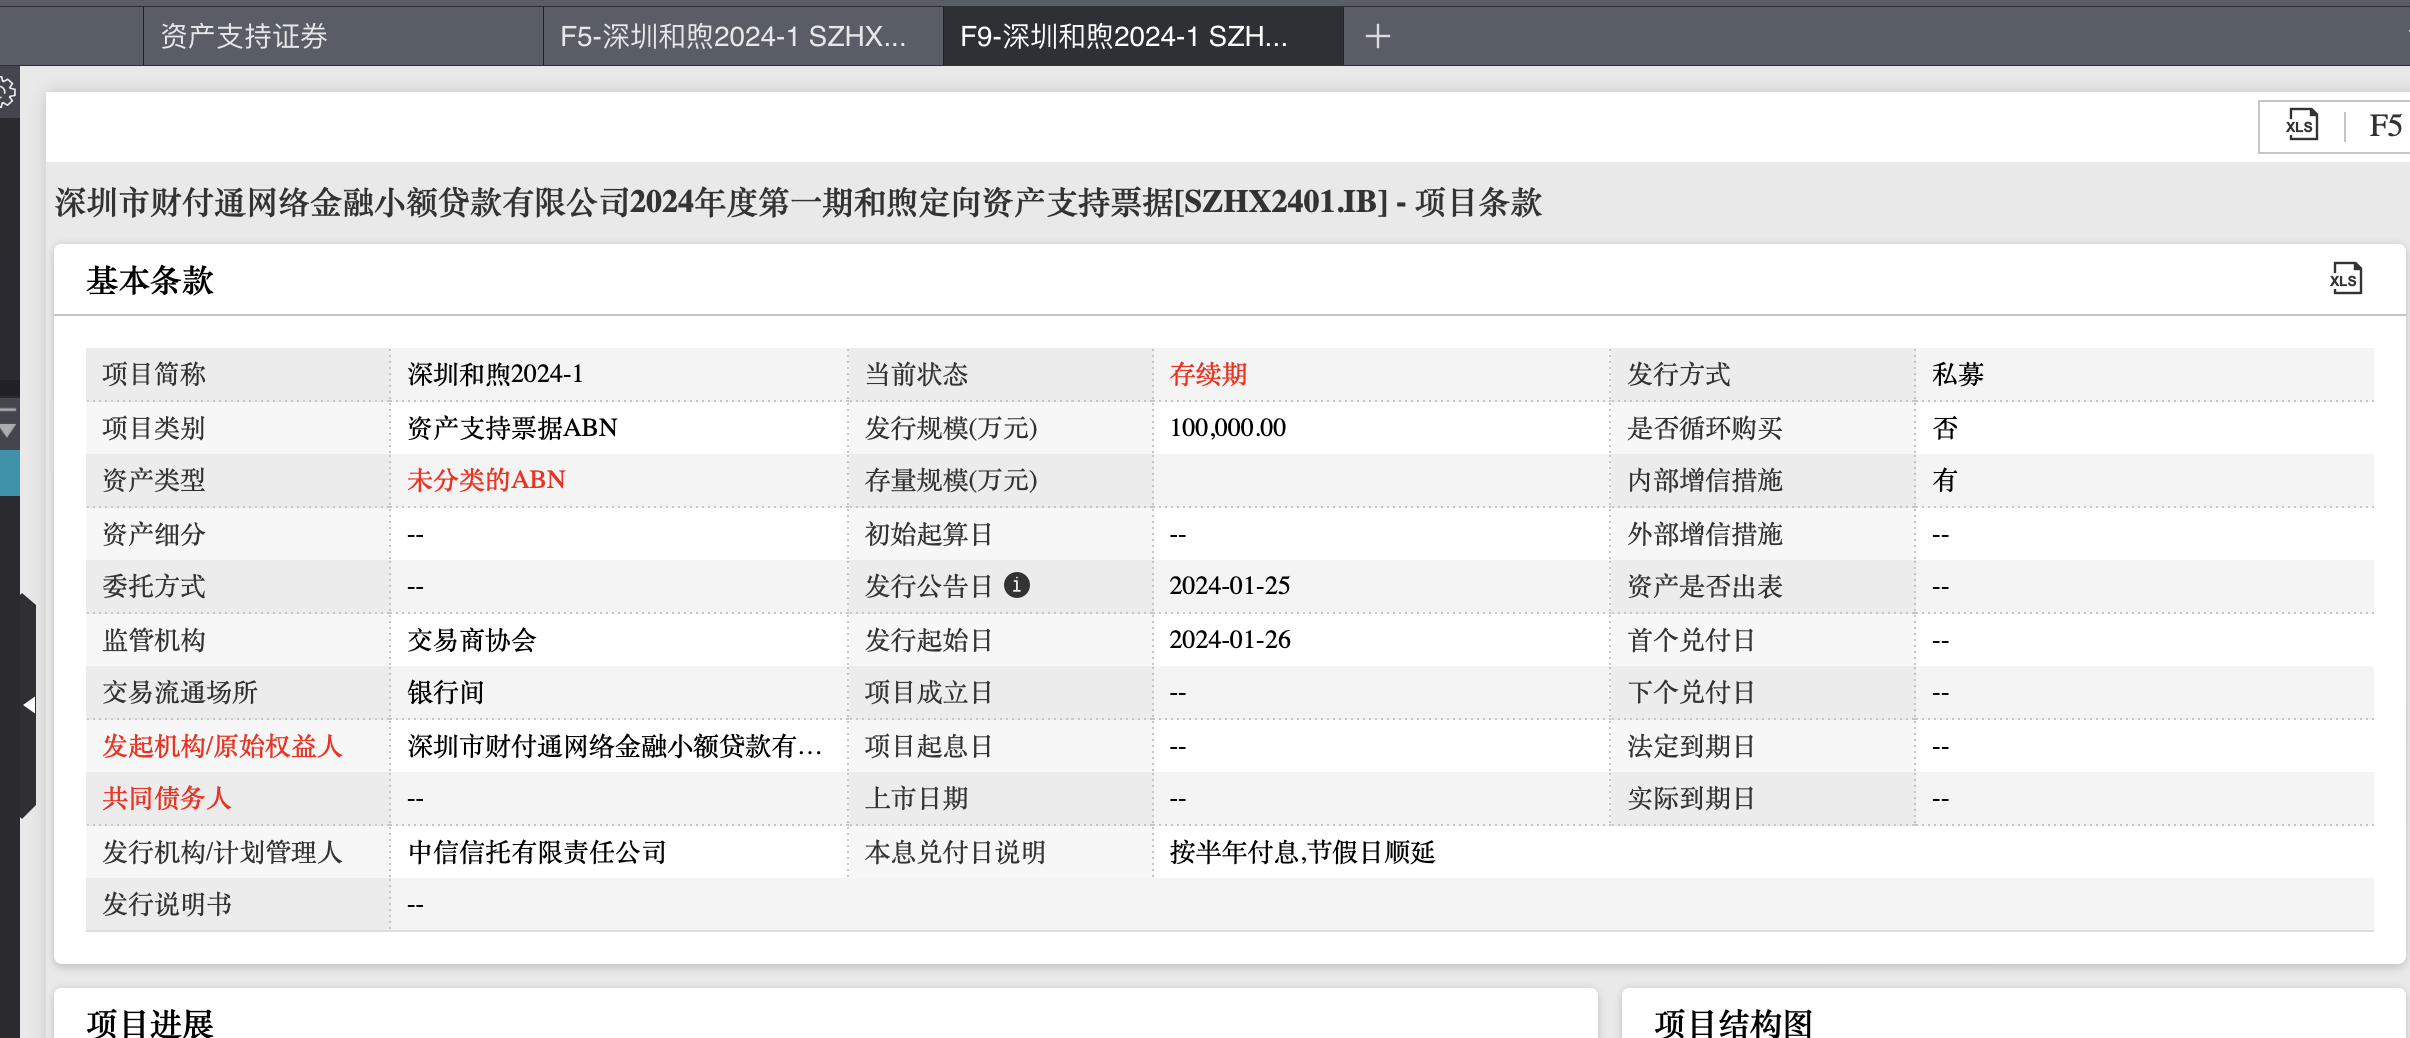2410x1038 pixels.
Task: Click the top-right XLS export icon
Action: pos(2301,125)
